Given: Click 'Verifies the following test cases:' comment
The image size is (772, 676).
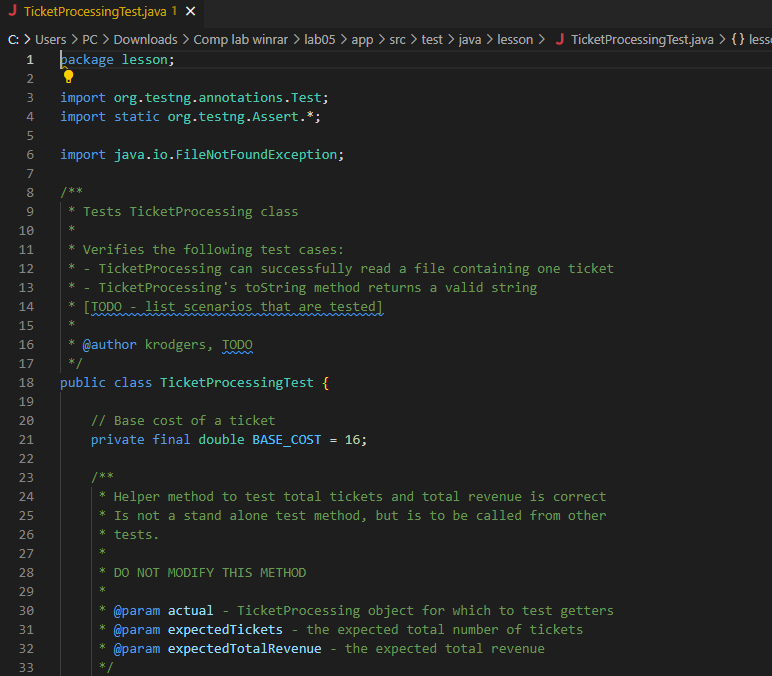Looking at the screenshot, I should point(213,250).
